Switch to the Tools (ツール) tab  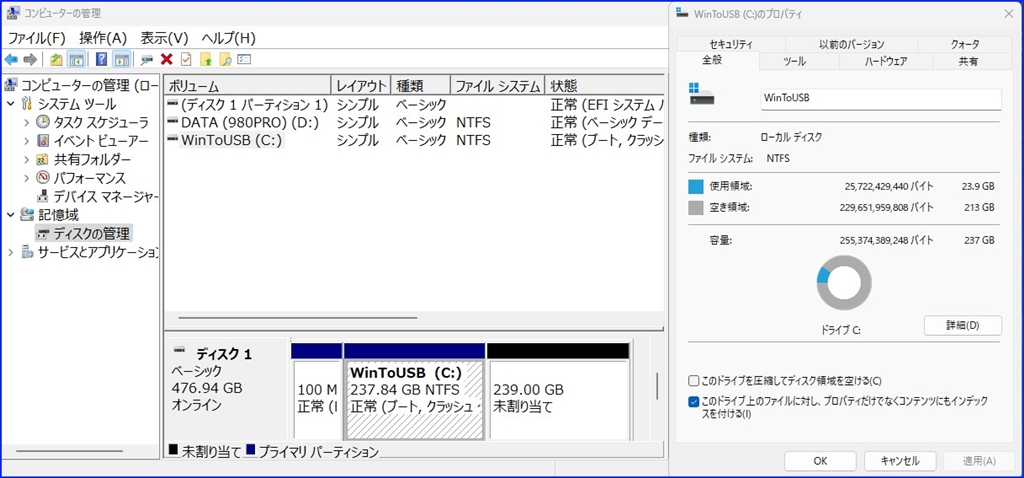799,61
